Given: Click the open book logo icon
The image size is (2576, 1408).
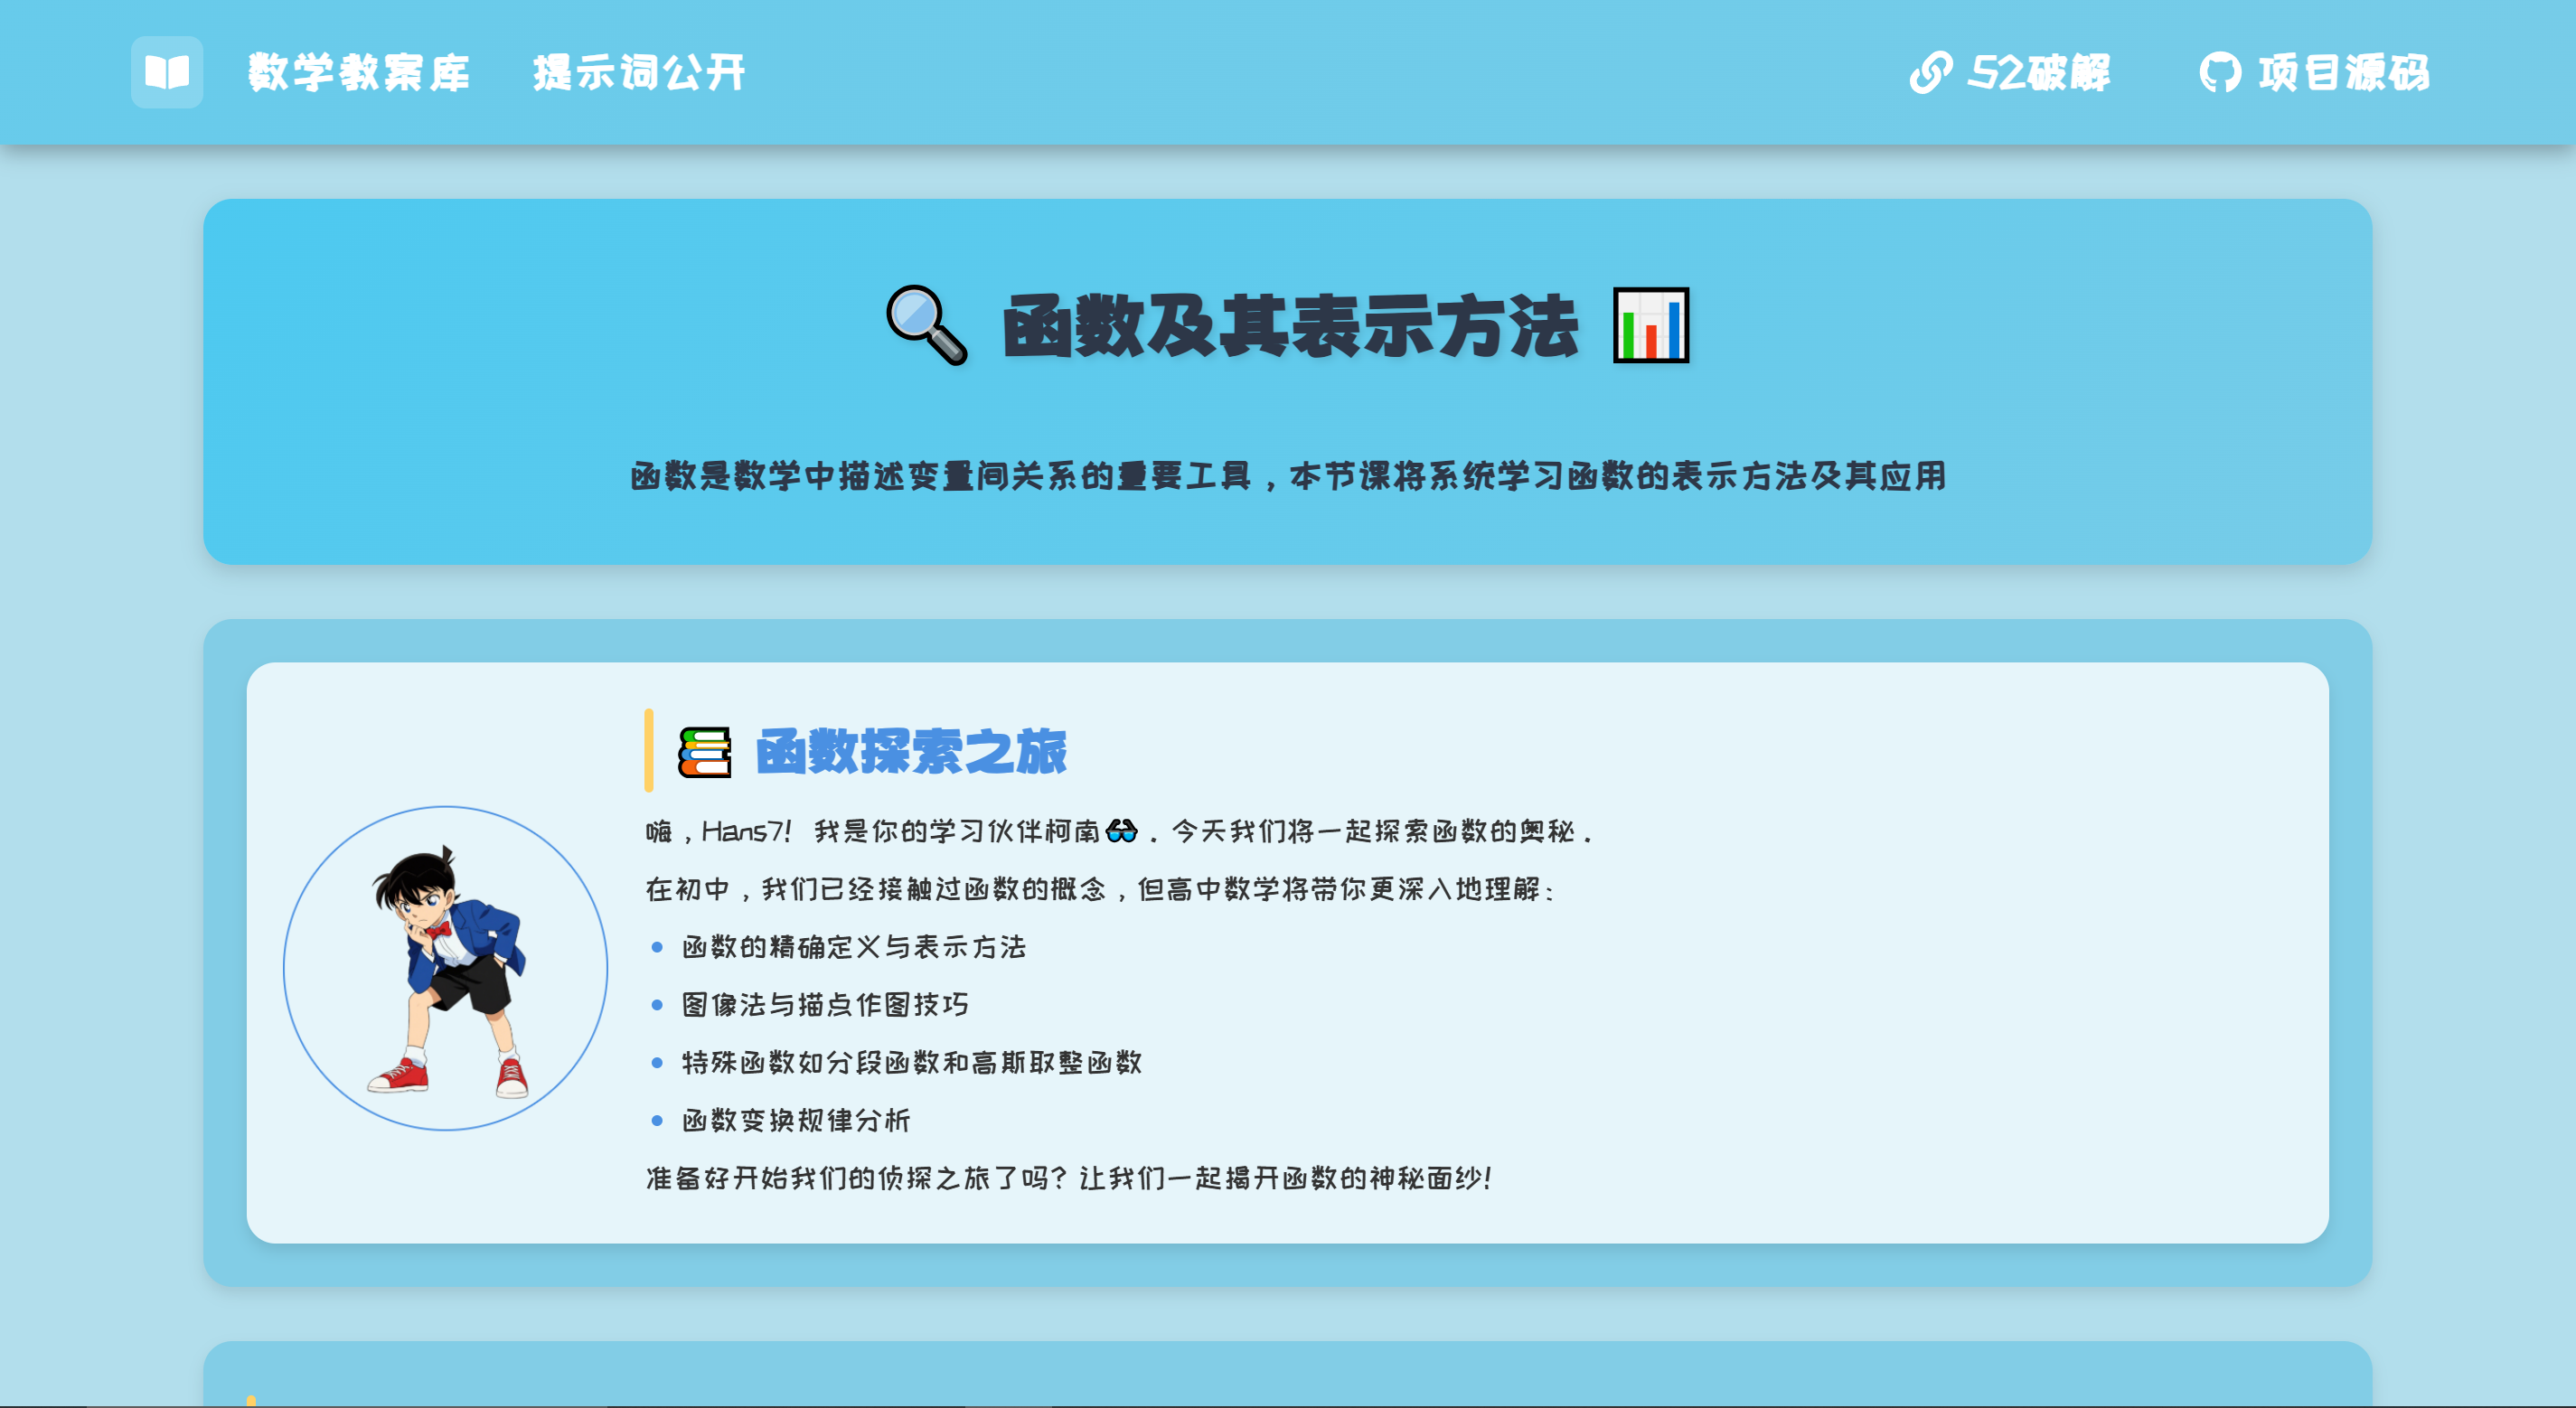Looking at the screenshot, I should coord(167,72).
